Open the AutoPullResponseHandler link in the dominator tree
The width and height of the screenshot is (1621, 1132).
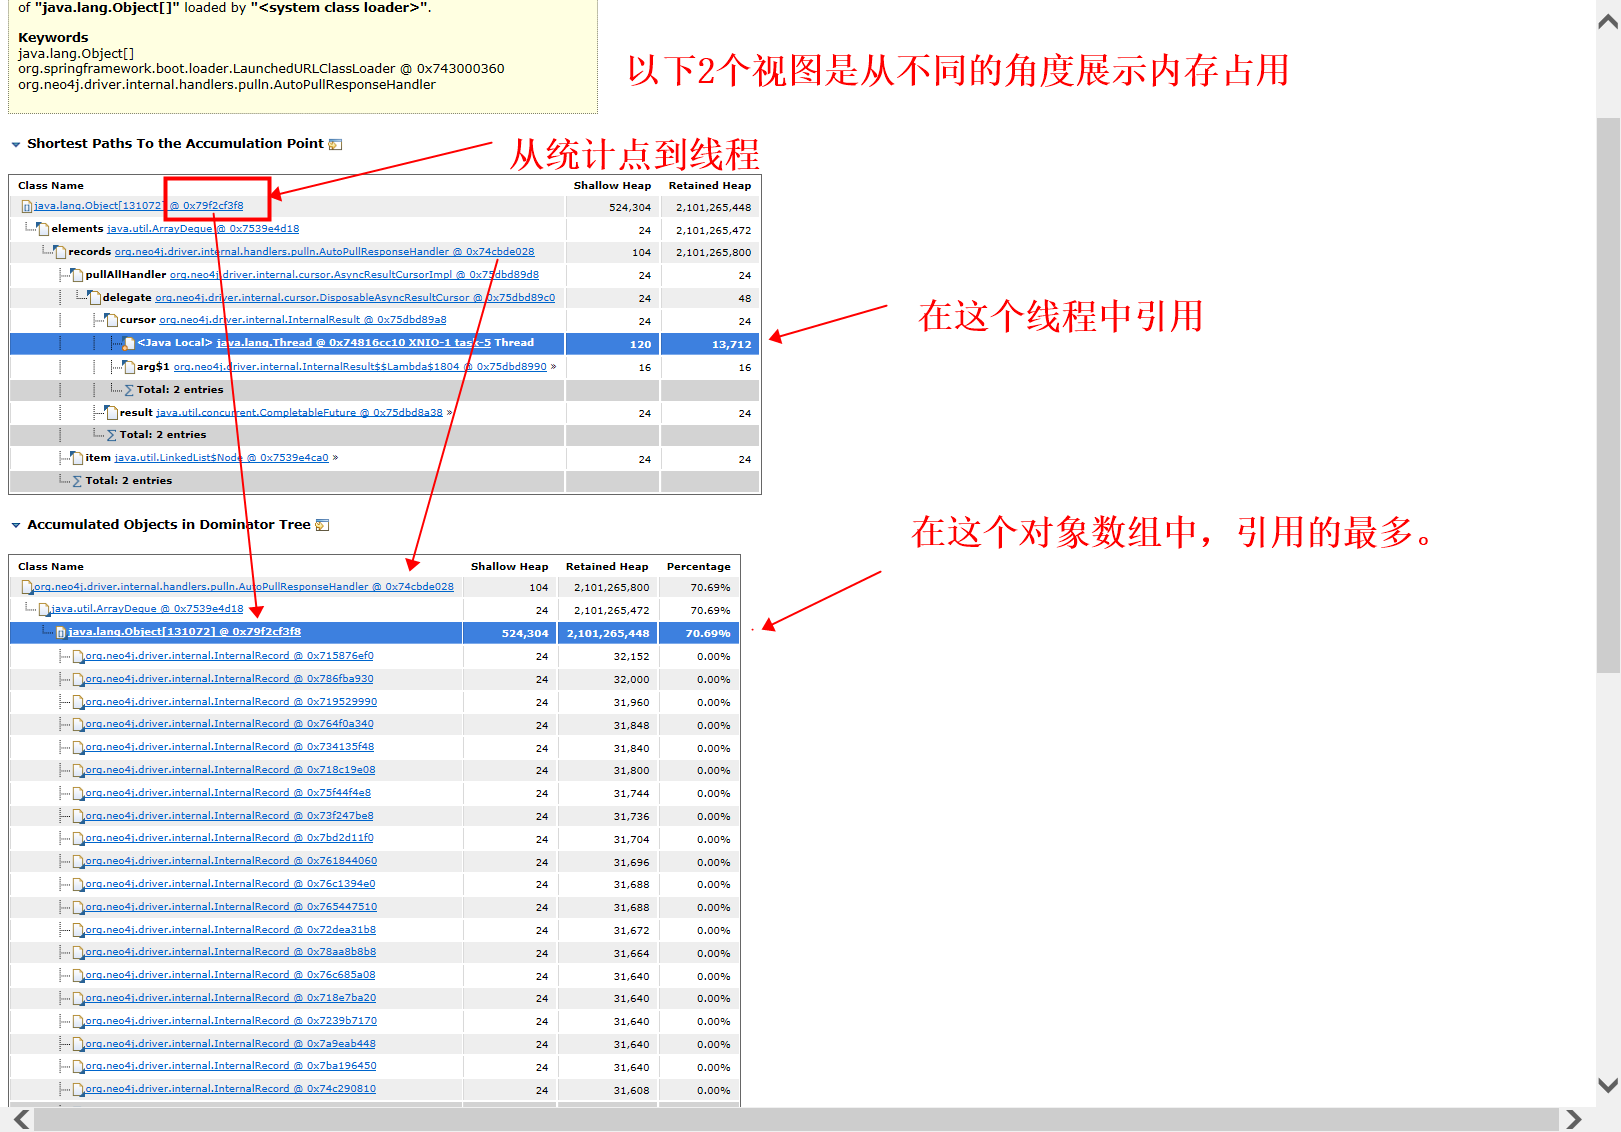point(243,587)
